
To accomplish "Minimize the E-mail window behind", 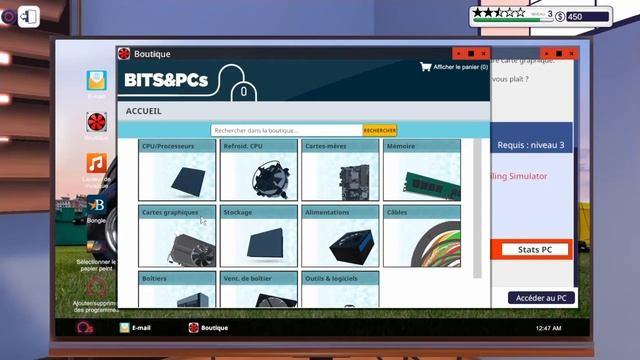I will tap(547, 53).
